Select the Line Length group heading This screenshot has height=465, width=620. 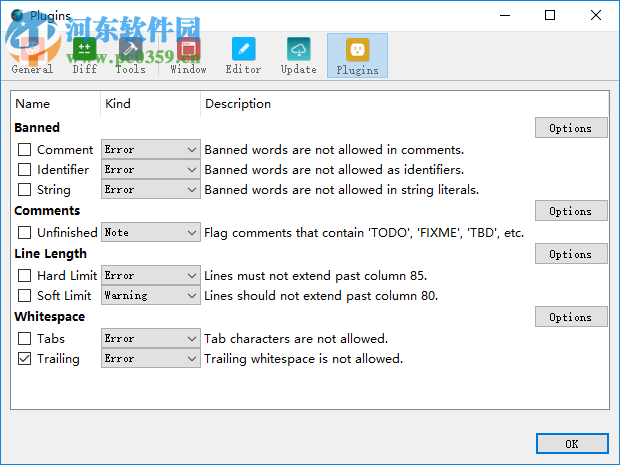pyautogui.click(x=51, y=254)
